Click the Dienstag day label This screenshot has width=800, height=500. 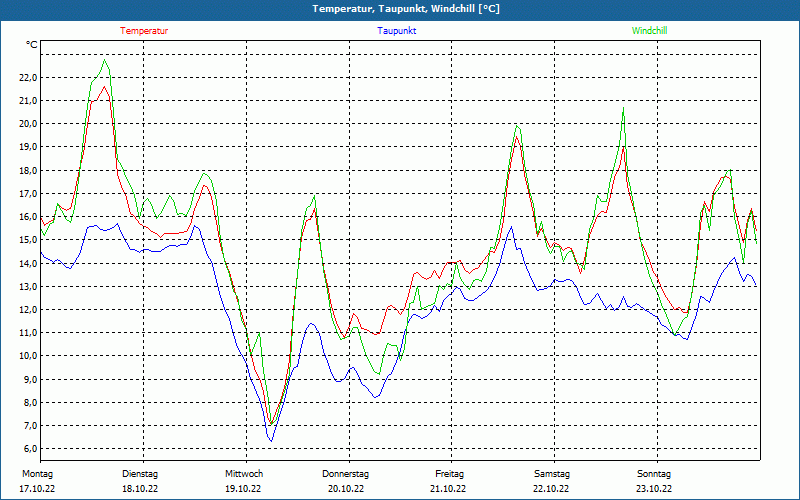(x=140, y=474)
